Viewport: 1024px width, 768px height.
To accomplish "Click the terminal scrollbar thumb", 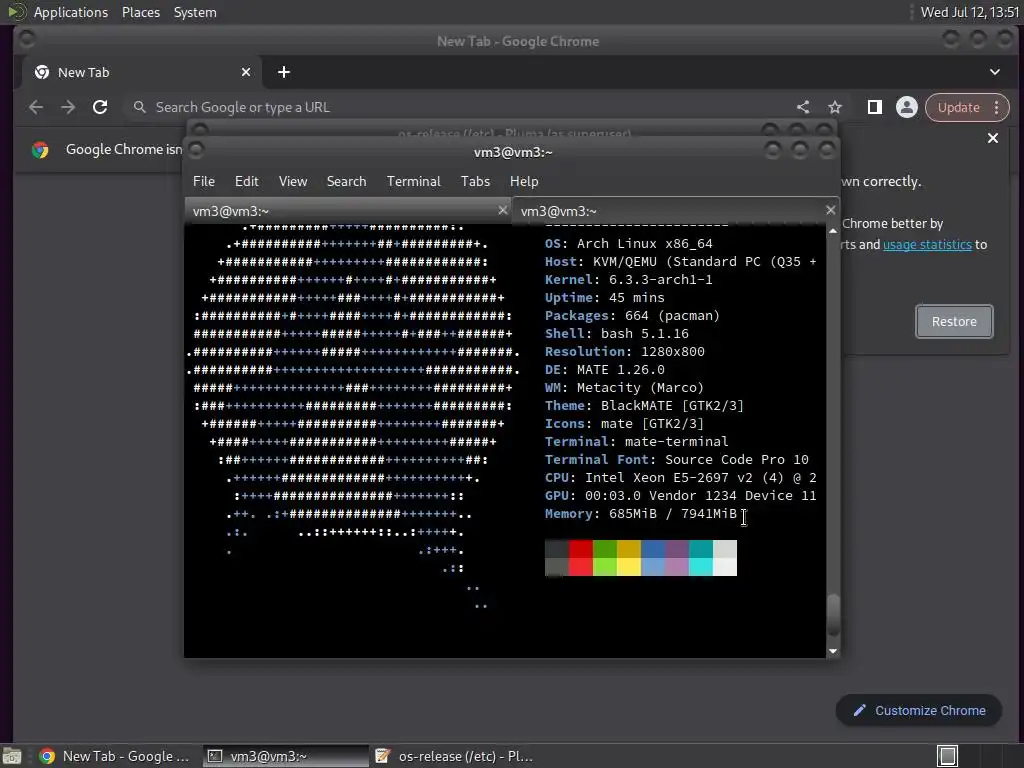I will [833, 615].
